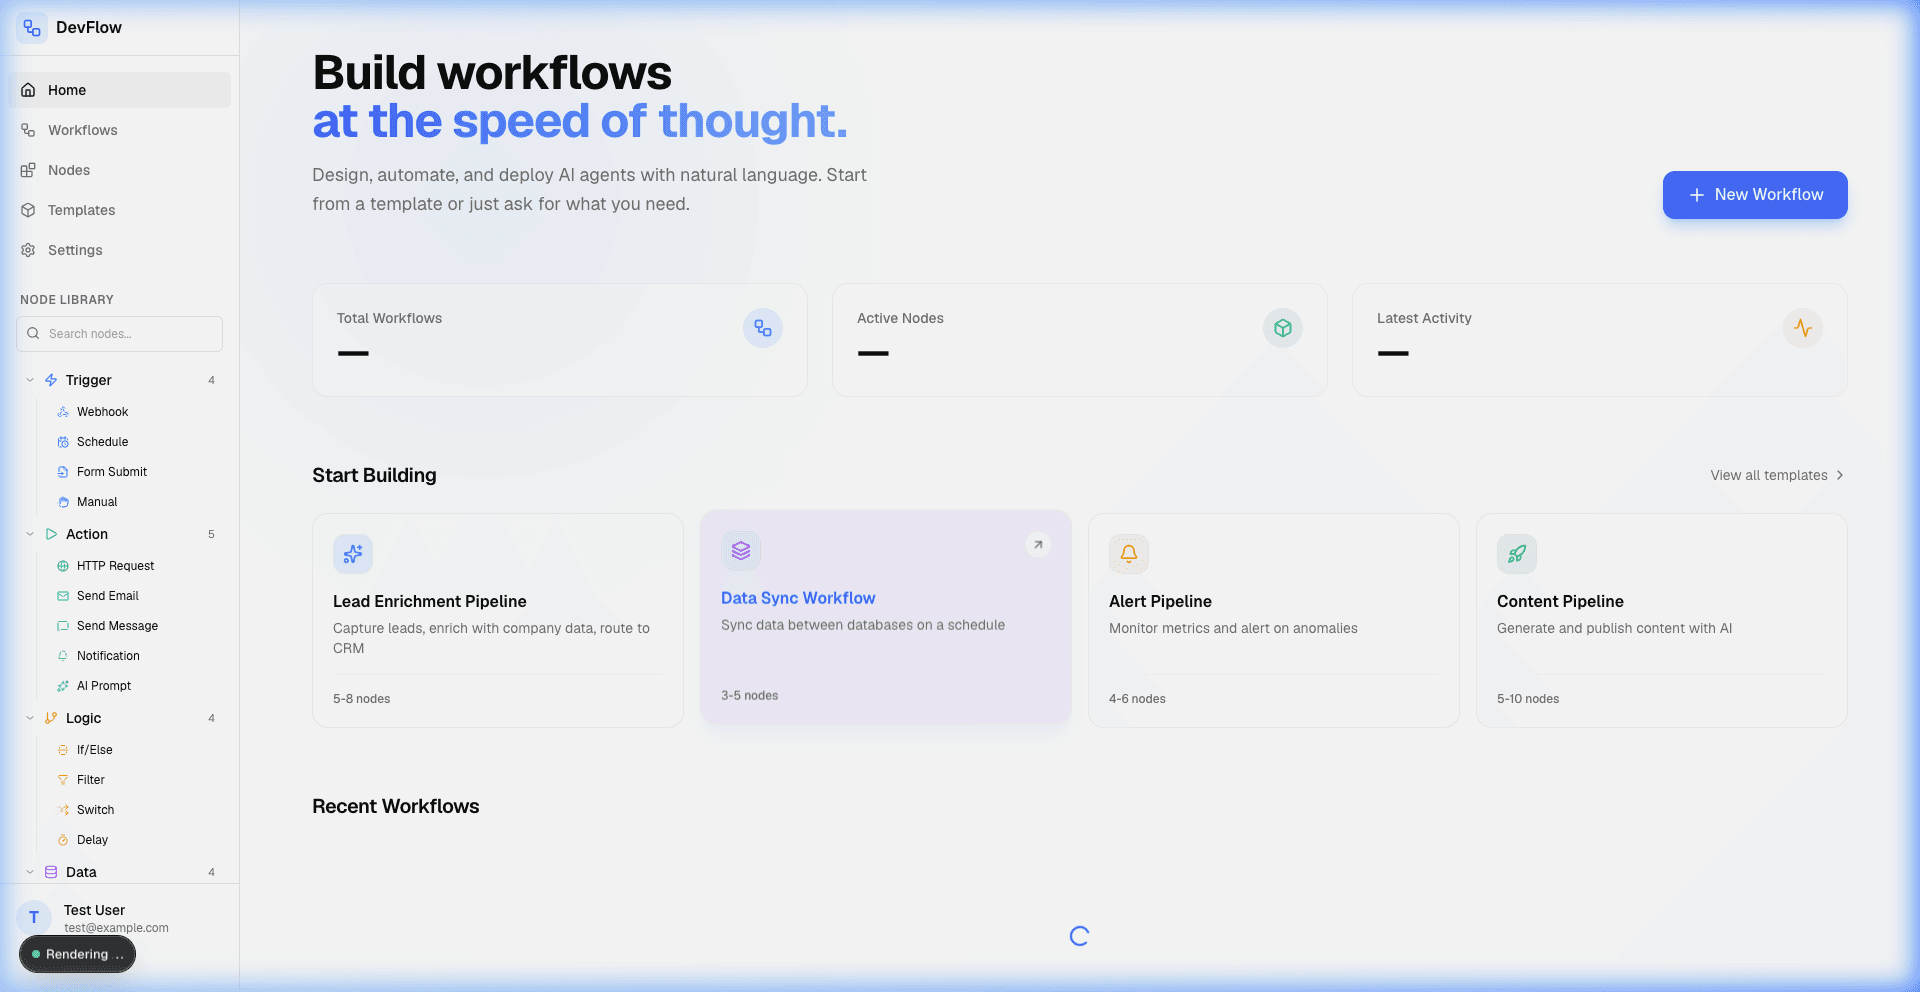Select the AI Prompt action node
Screen dimensions: 1920x992
tap(104, 685)
